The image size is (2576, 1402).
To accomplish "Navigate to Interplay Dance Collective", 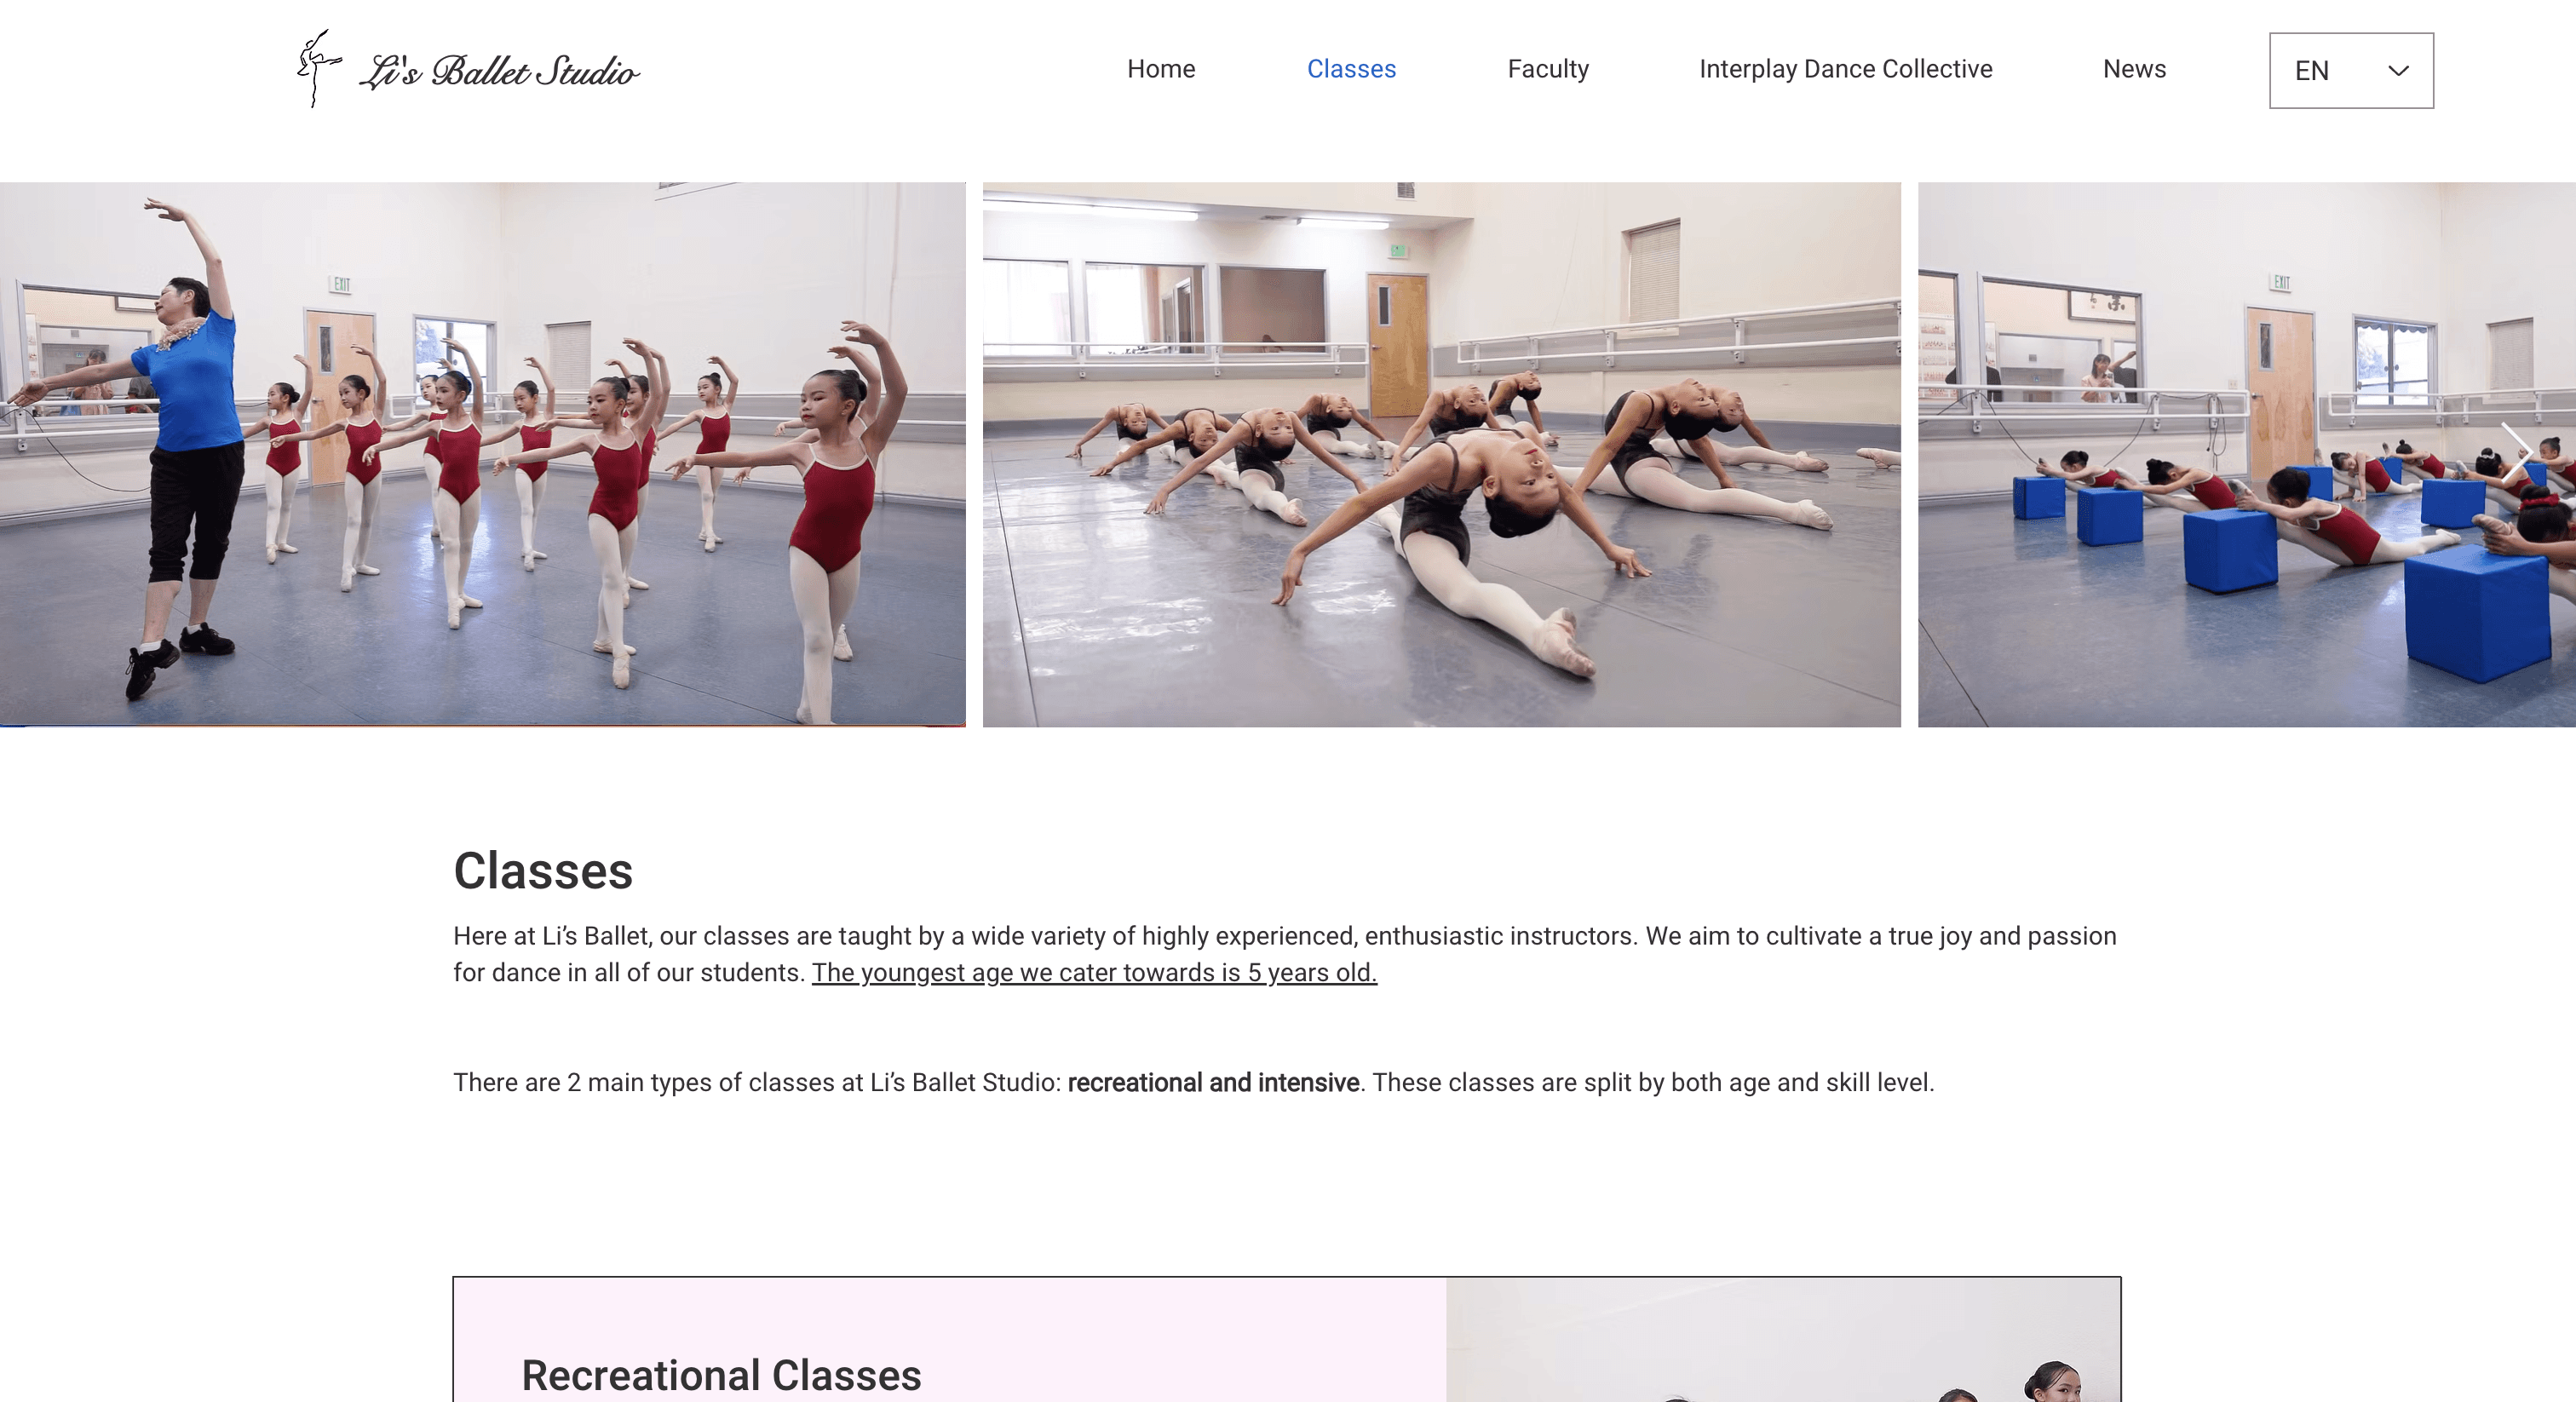I will coord(1845,69).
